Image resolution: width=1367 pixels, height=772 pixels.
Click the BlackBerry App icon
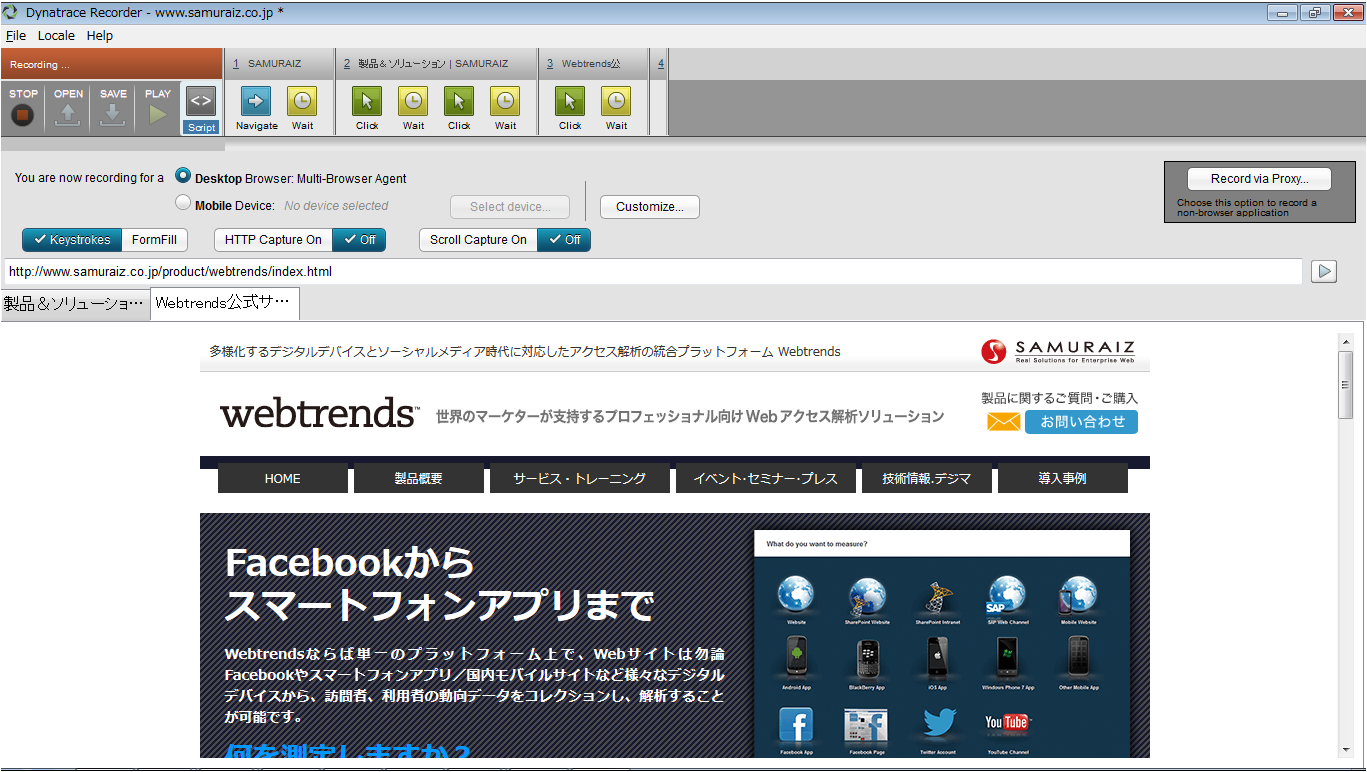pos(867,658)
